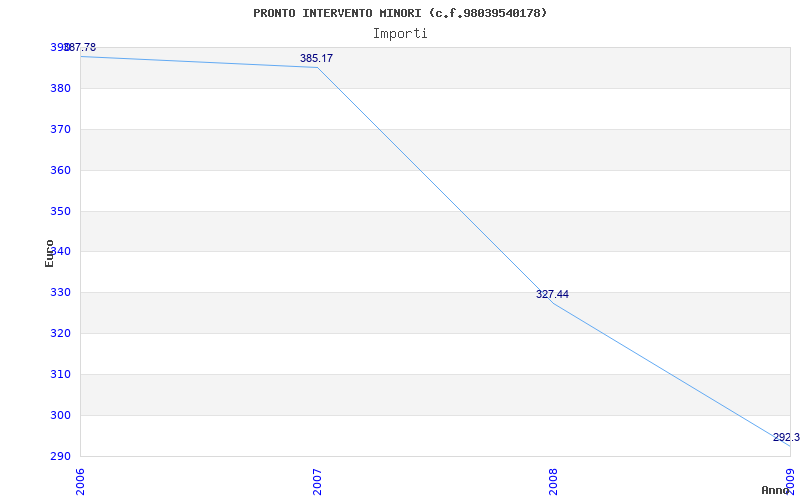800x500 pixels.
Task: Click the Euro axis title
Action: coord(49,253)
